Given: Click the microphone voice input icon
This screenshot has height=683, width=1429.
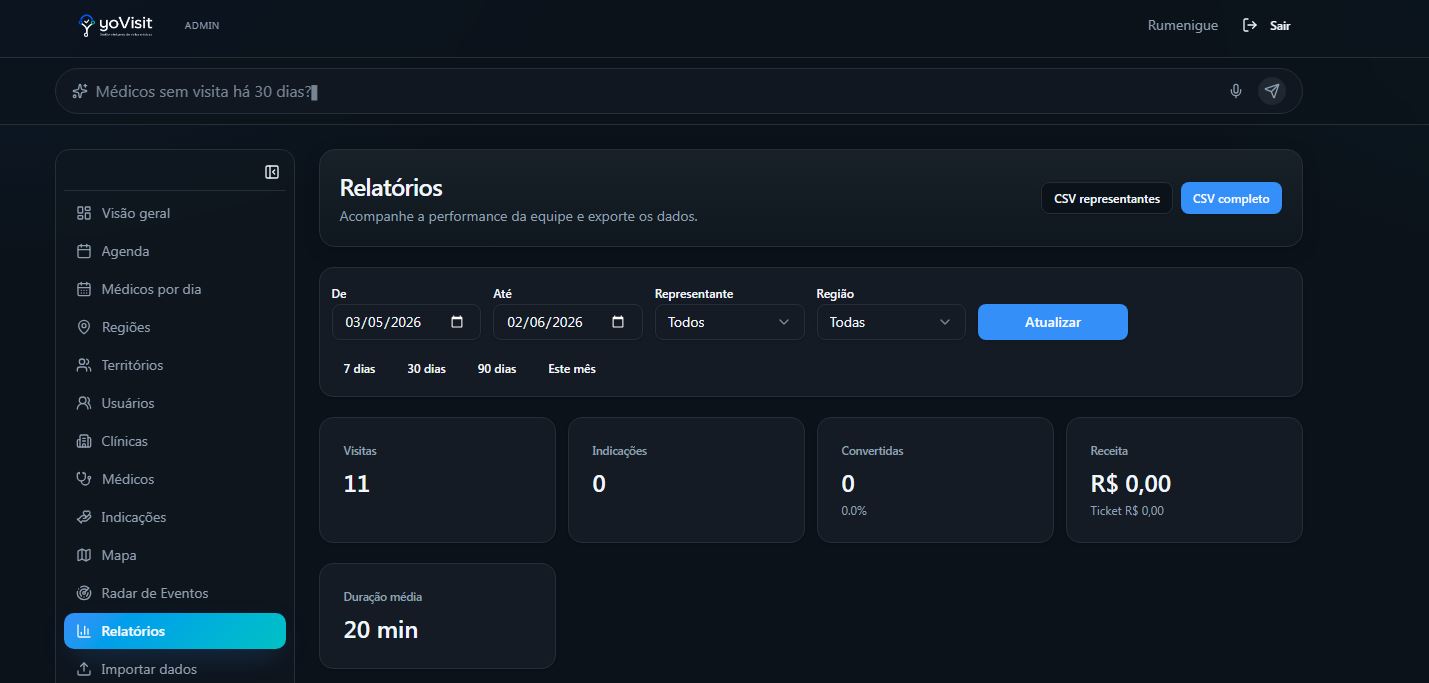Looking at the screenshot, I should pyautogui.click(x=1236, y=91).
